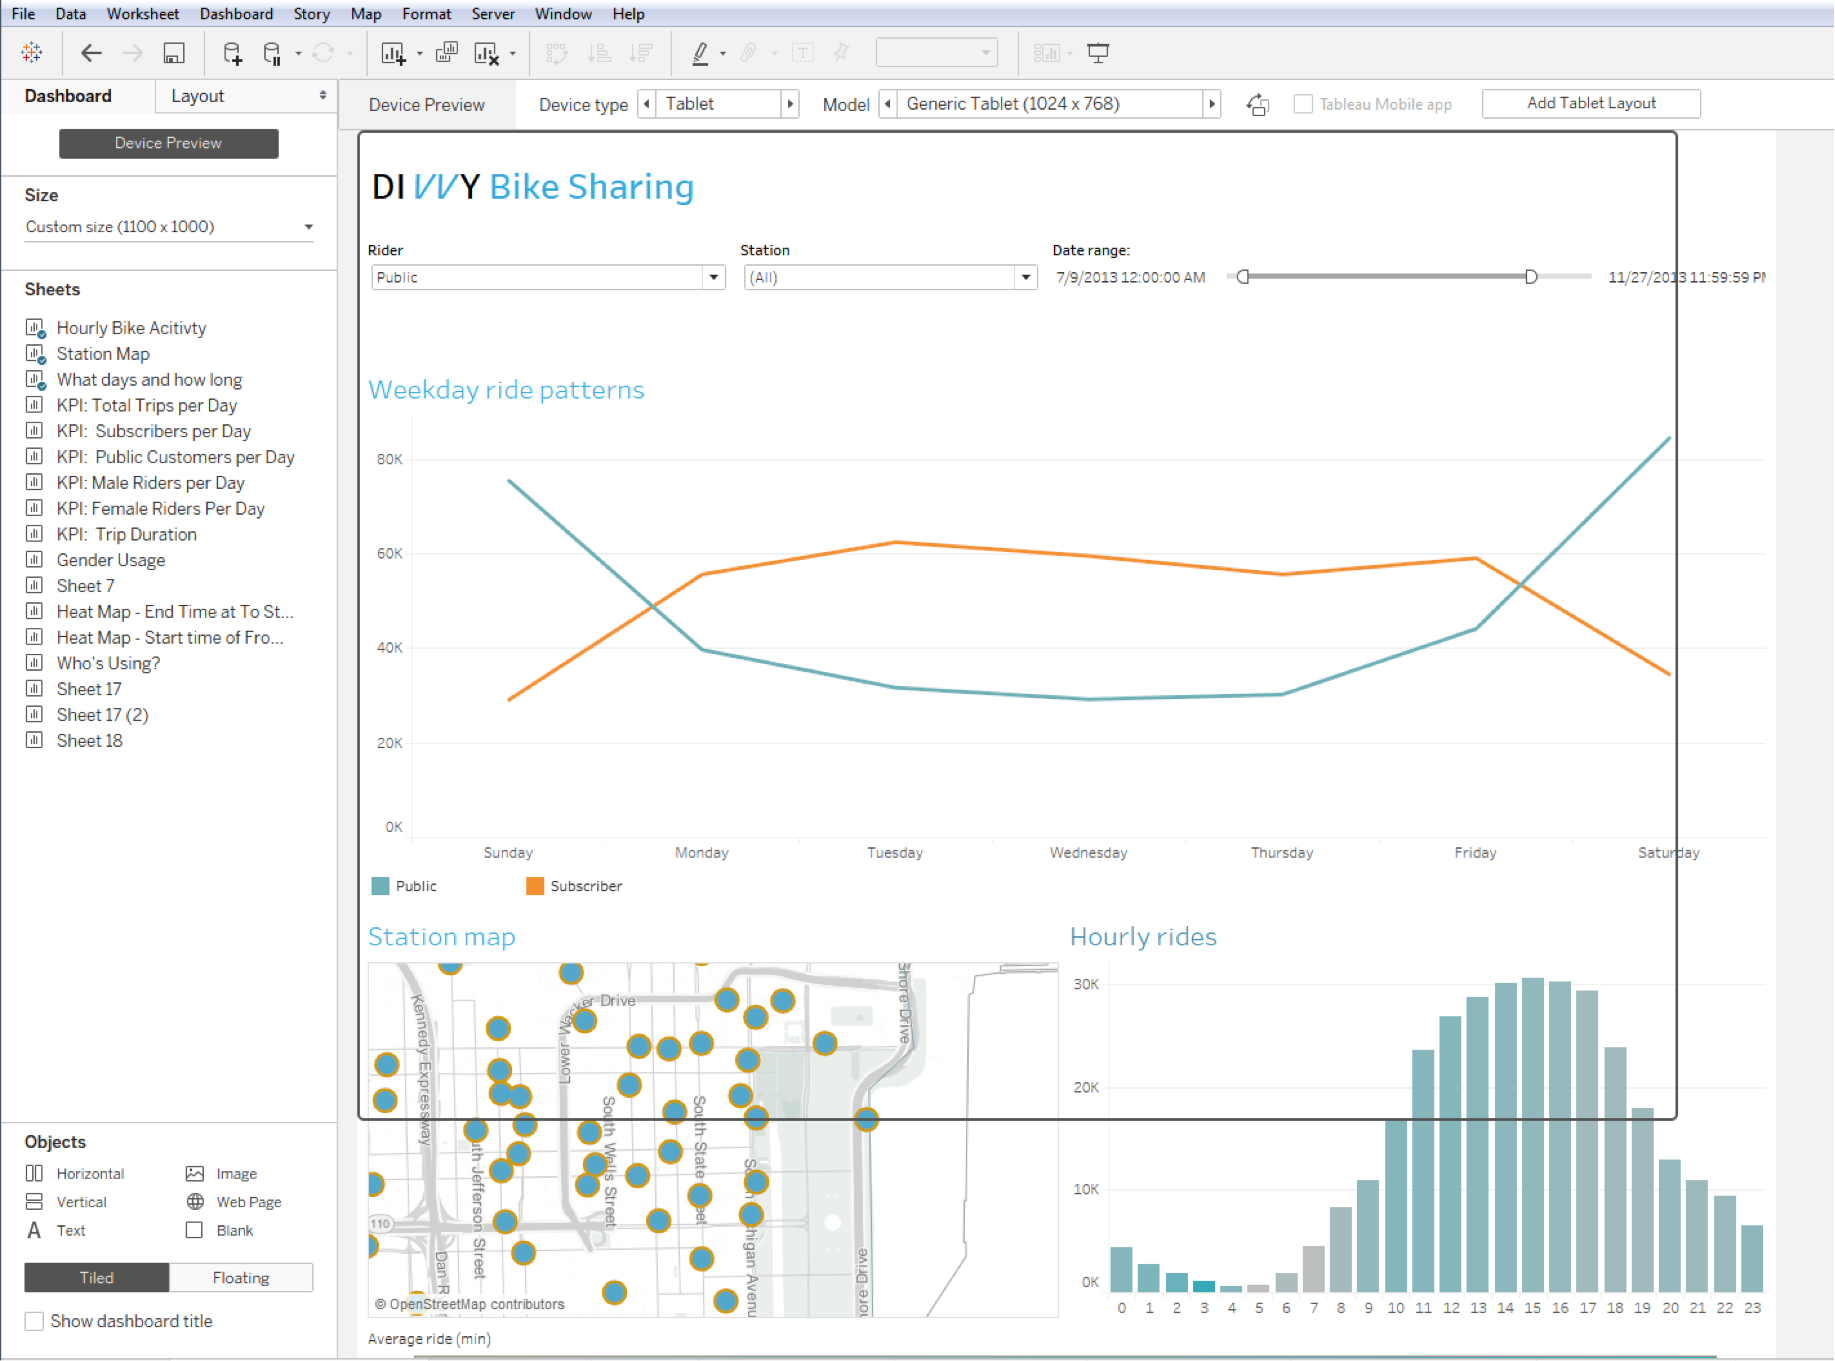This screenshot has height=1361, width=1835.
Task: Check Show dashboard title
Action: 34,1322
